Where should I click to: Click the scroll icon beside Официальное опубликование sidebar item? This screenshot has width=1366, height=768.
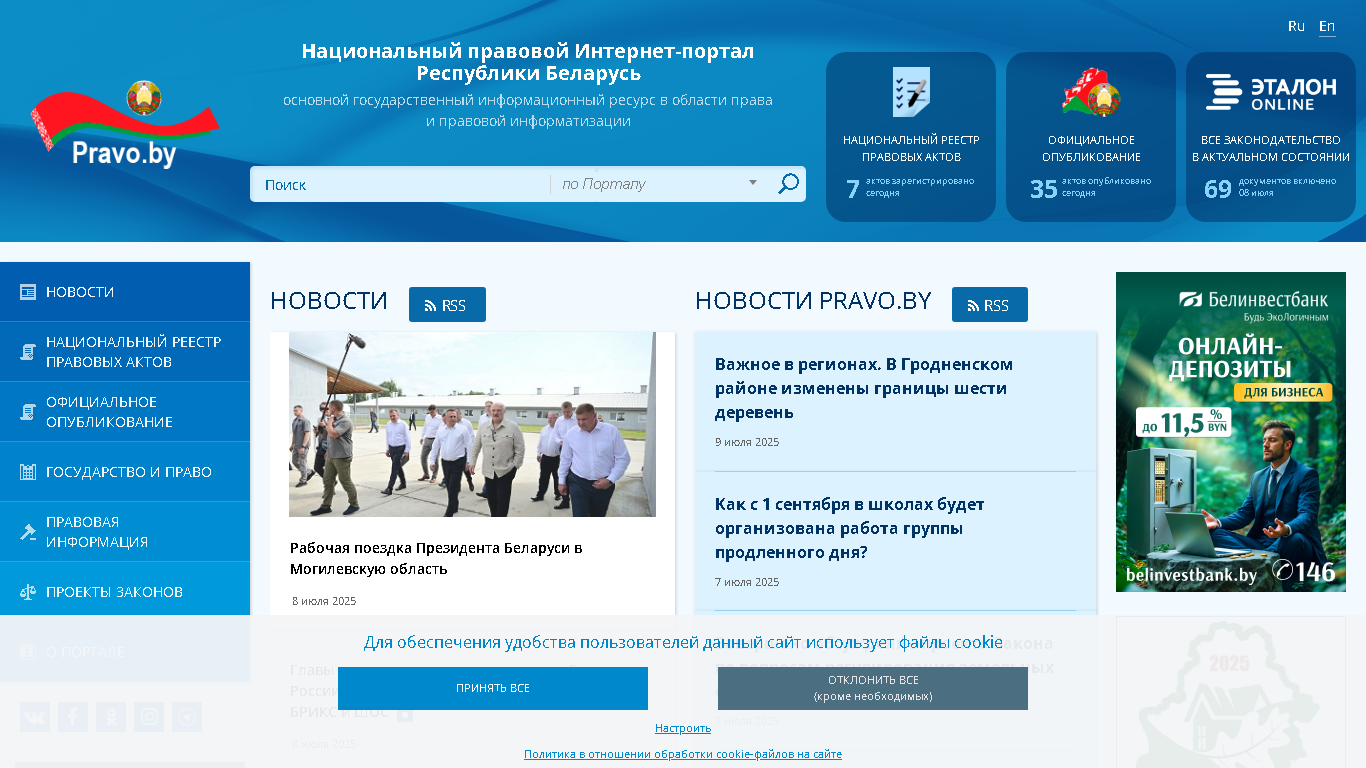coord(28,412)
